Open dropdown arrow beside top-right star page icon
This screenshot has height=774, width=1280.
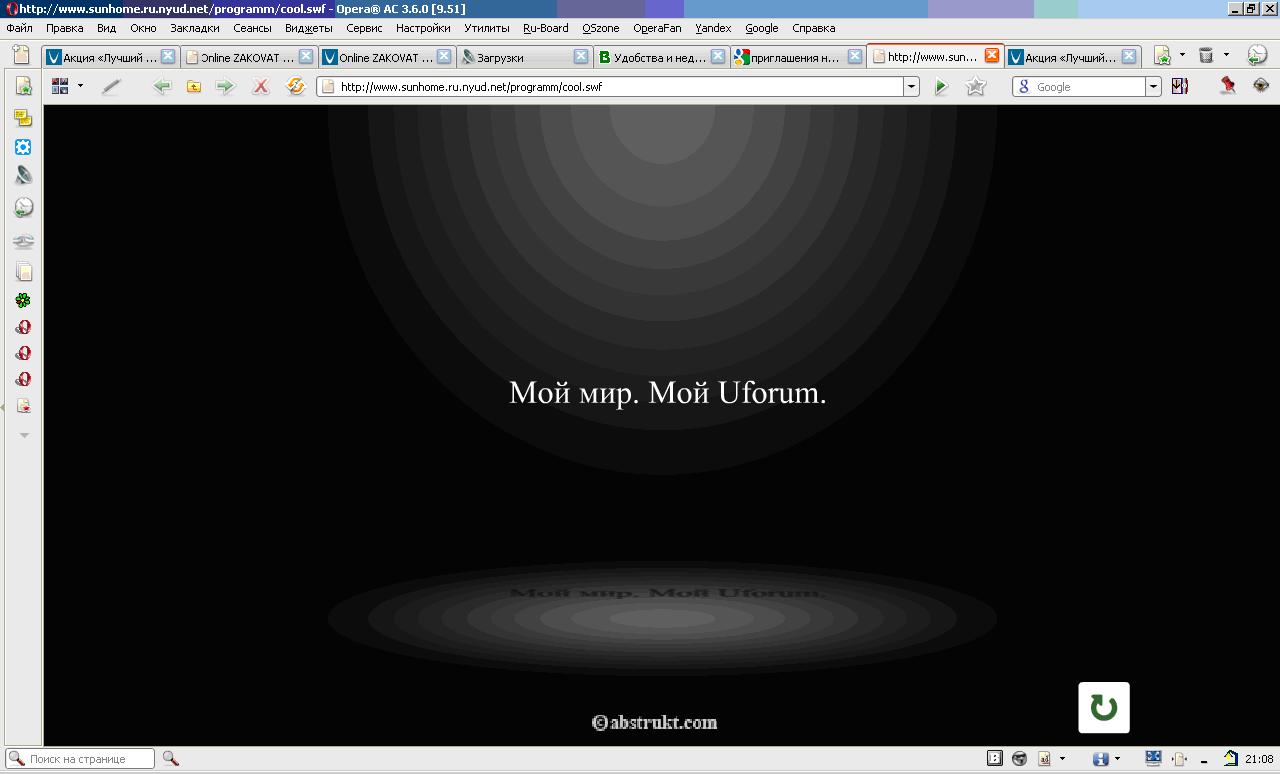[1182, 56]
